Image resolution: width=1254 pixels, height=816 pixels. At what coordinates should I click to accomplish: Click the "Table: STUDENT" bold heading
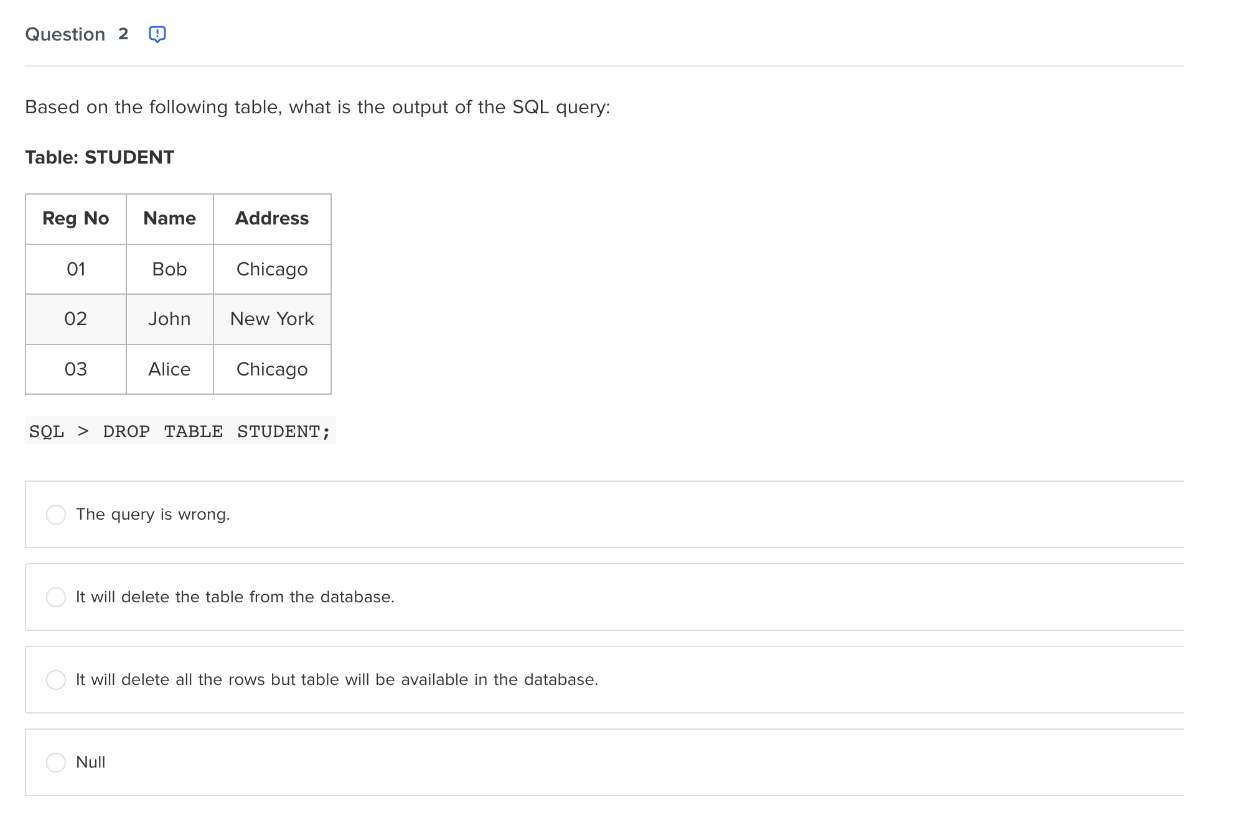100,157
